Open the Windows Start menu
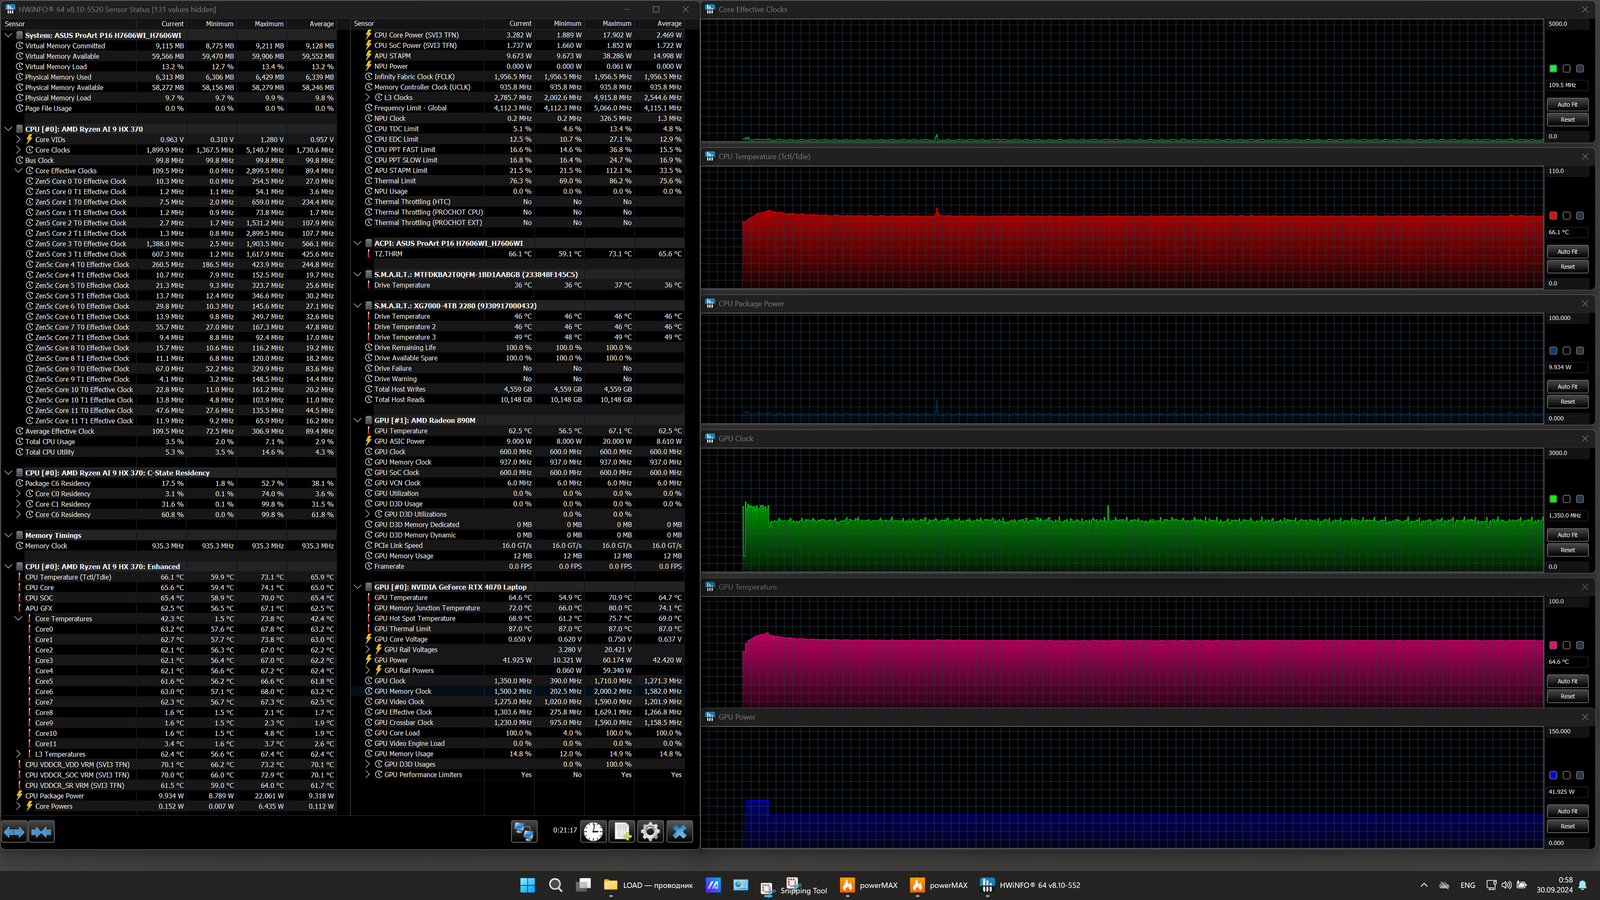1600x900 pixels. (x=527, y=885)
